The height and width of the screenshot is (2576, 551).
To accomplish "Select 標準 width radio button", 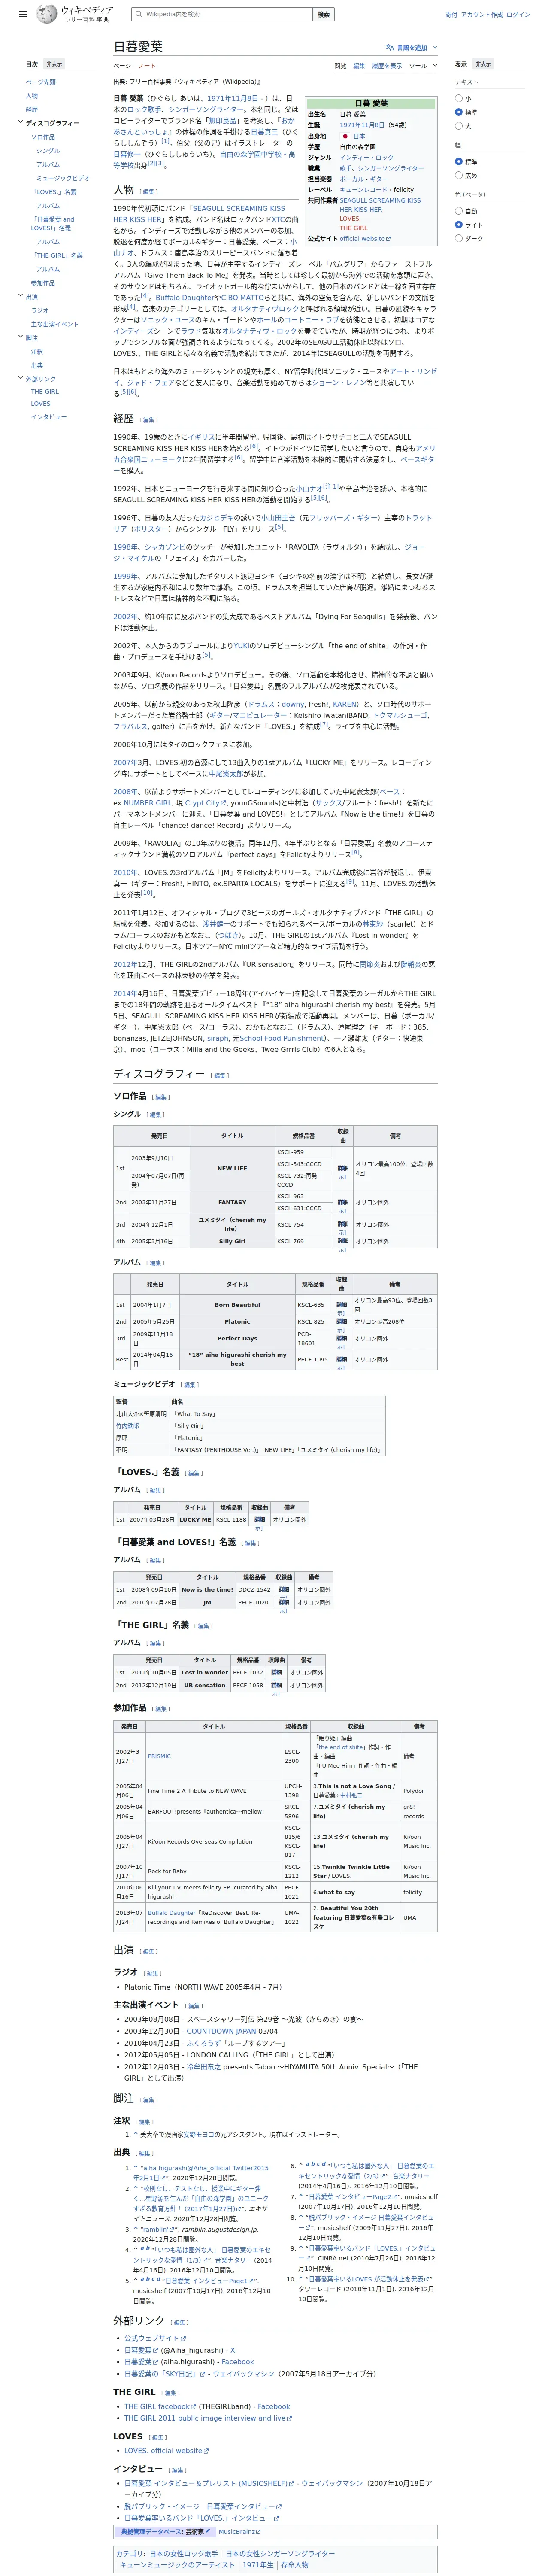I will click(459, 162).
